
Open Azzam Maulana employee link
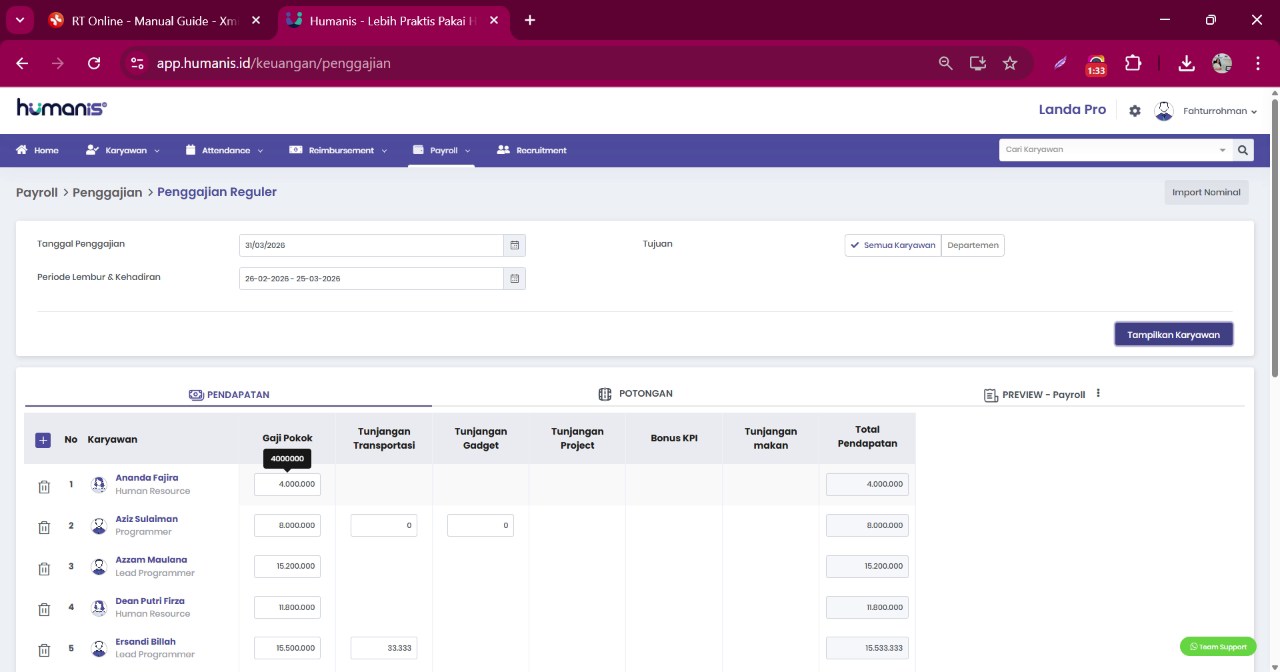pos(151,560)
